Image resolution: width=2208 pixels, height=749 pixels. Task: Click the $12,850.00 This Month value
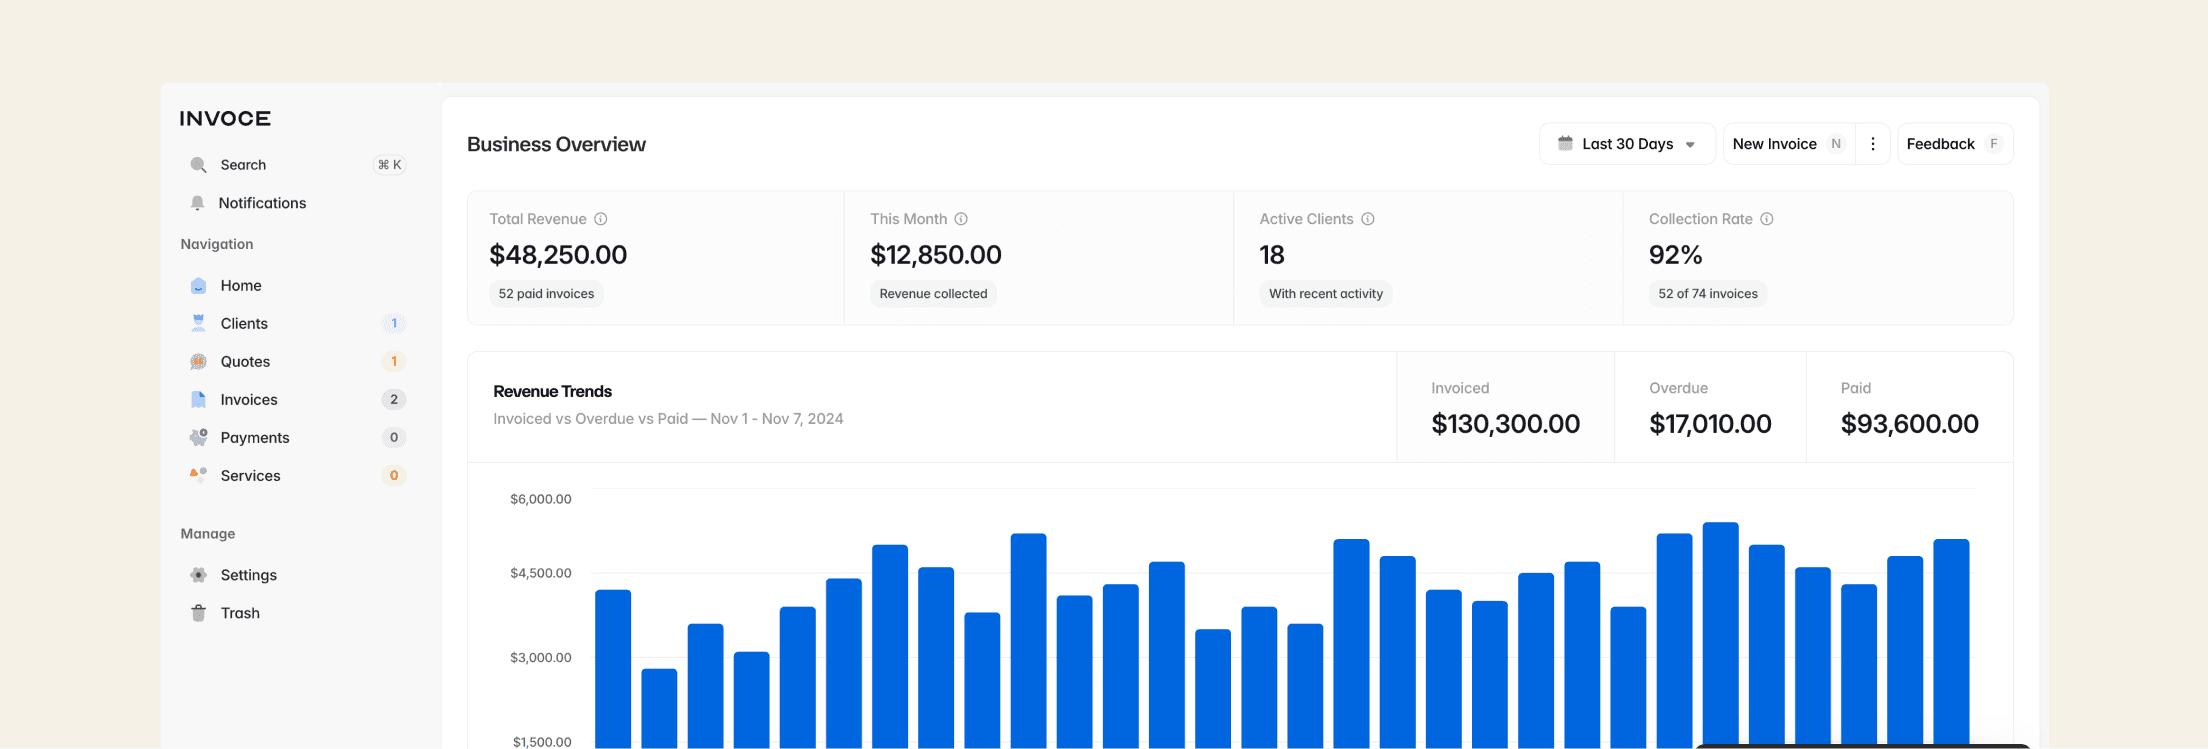936,255
